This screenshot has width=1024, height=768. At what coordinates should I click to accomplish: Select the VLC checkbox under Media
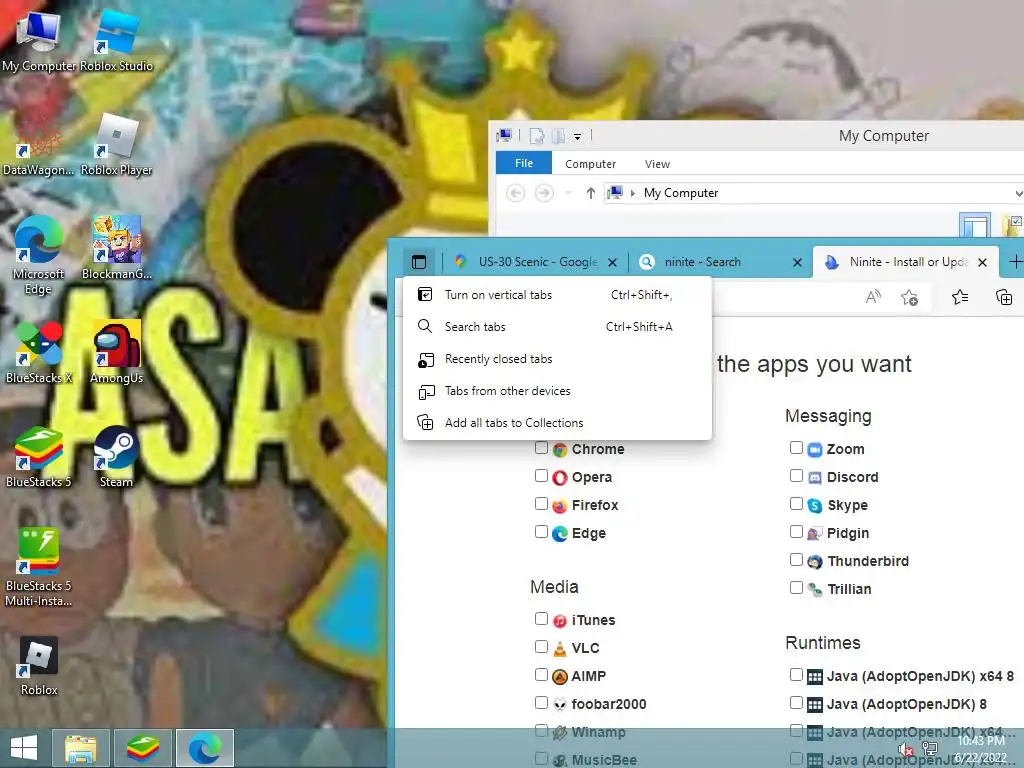click(x=541, y=647)
